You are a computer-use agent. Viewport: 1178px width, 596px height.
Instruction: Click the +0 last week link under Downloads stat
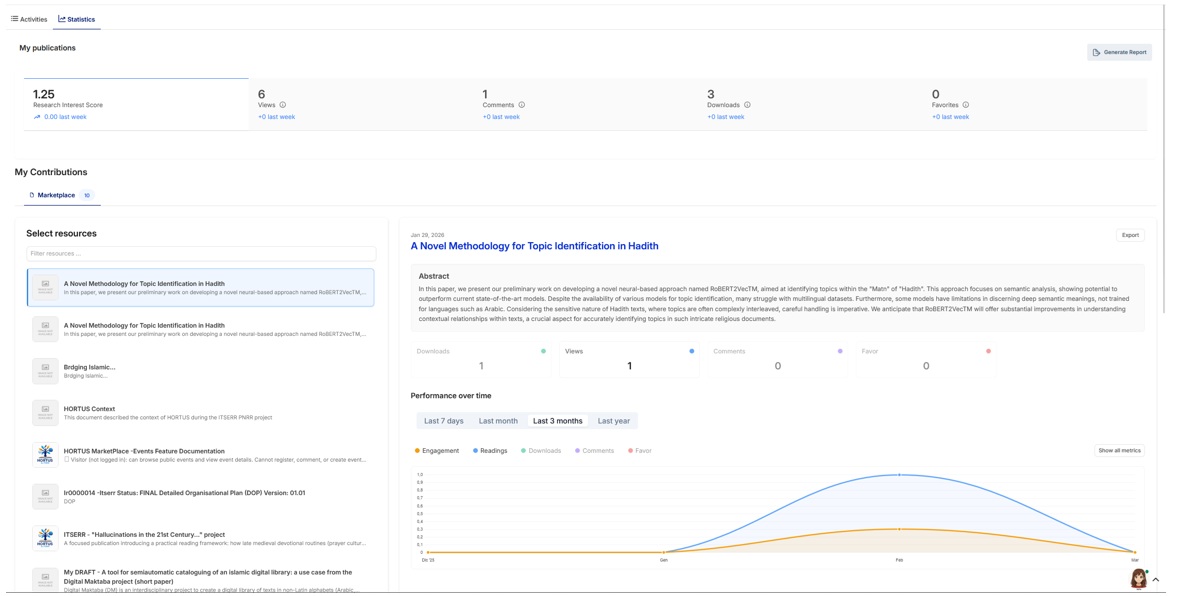(726, 117)
